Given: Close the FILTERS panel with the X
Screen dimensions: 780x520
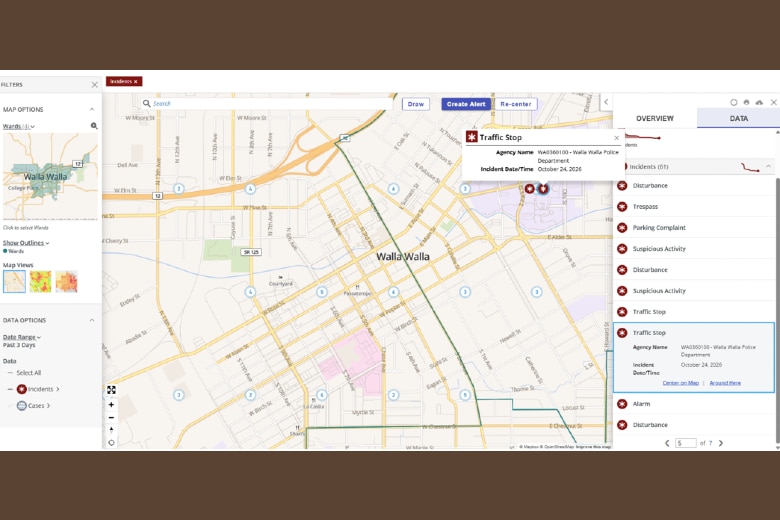Looking at the screenshot, I should pos(95,85).
